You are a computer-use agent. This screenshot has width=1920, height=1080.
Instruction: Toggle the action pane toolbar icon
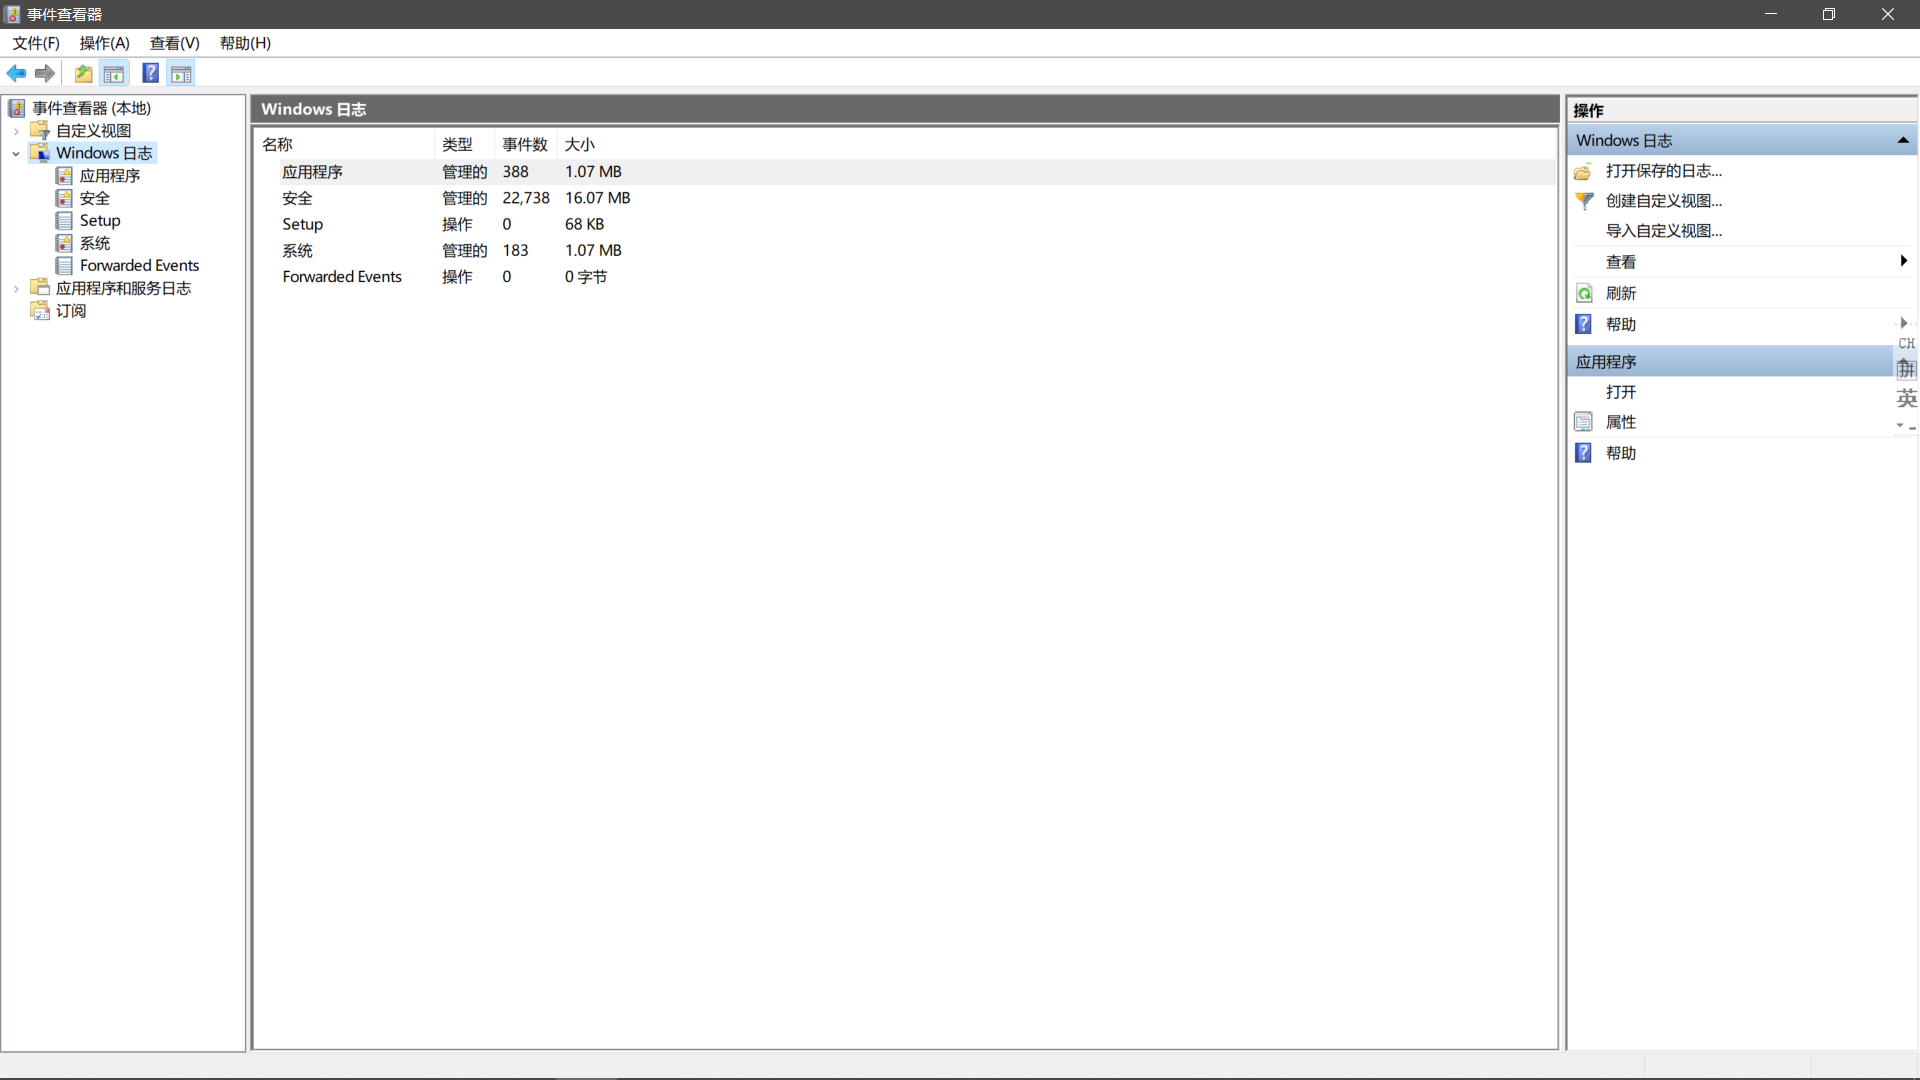181,73
